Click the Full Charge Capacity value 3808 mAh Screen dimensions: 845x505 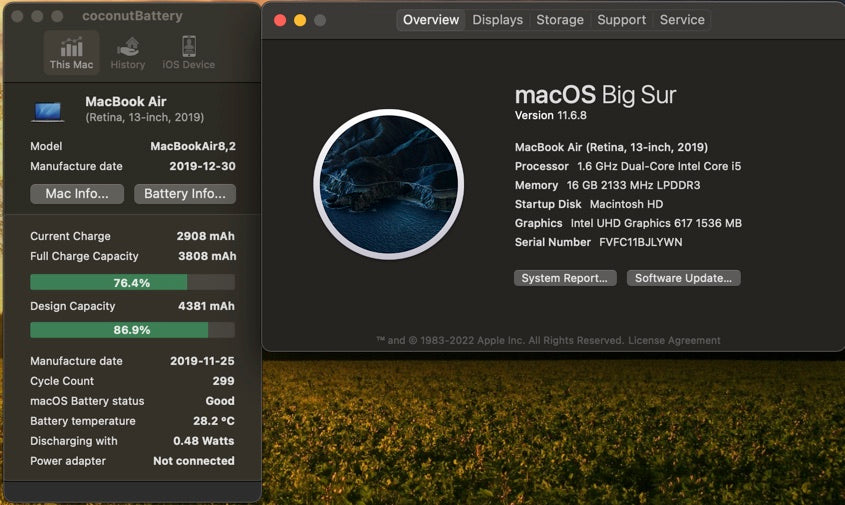(207, 256)
